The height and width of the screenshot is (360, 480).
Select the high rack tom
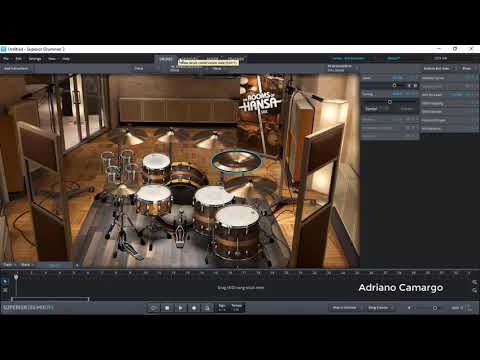pyautogui.click(x=156, y=167)
